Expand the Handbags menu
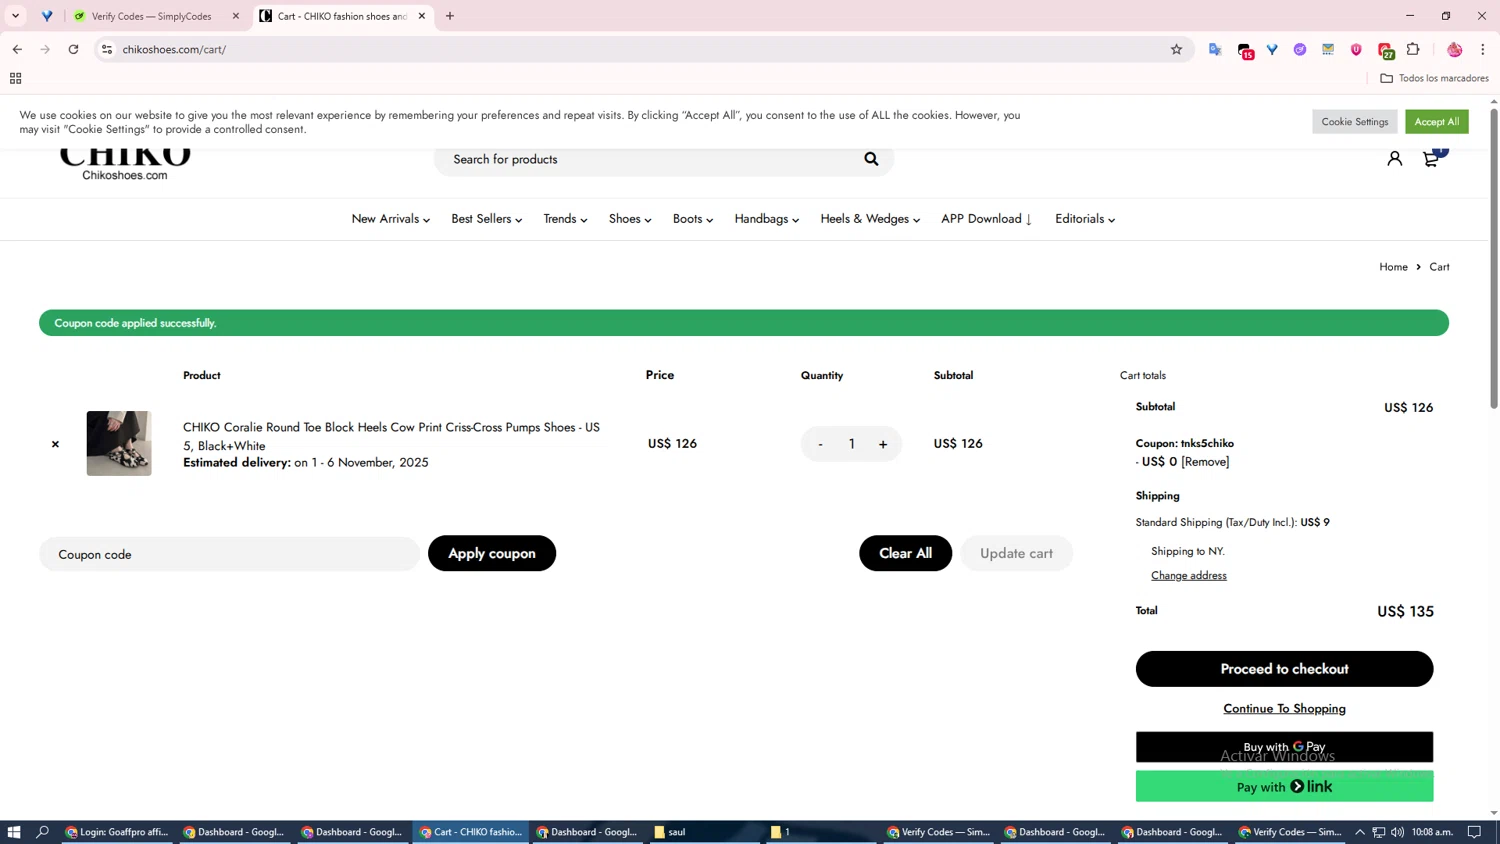The width and height of the screenshot is (1500, 844). click(766, 219)
